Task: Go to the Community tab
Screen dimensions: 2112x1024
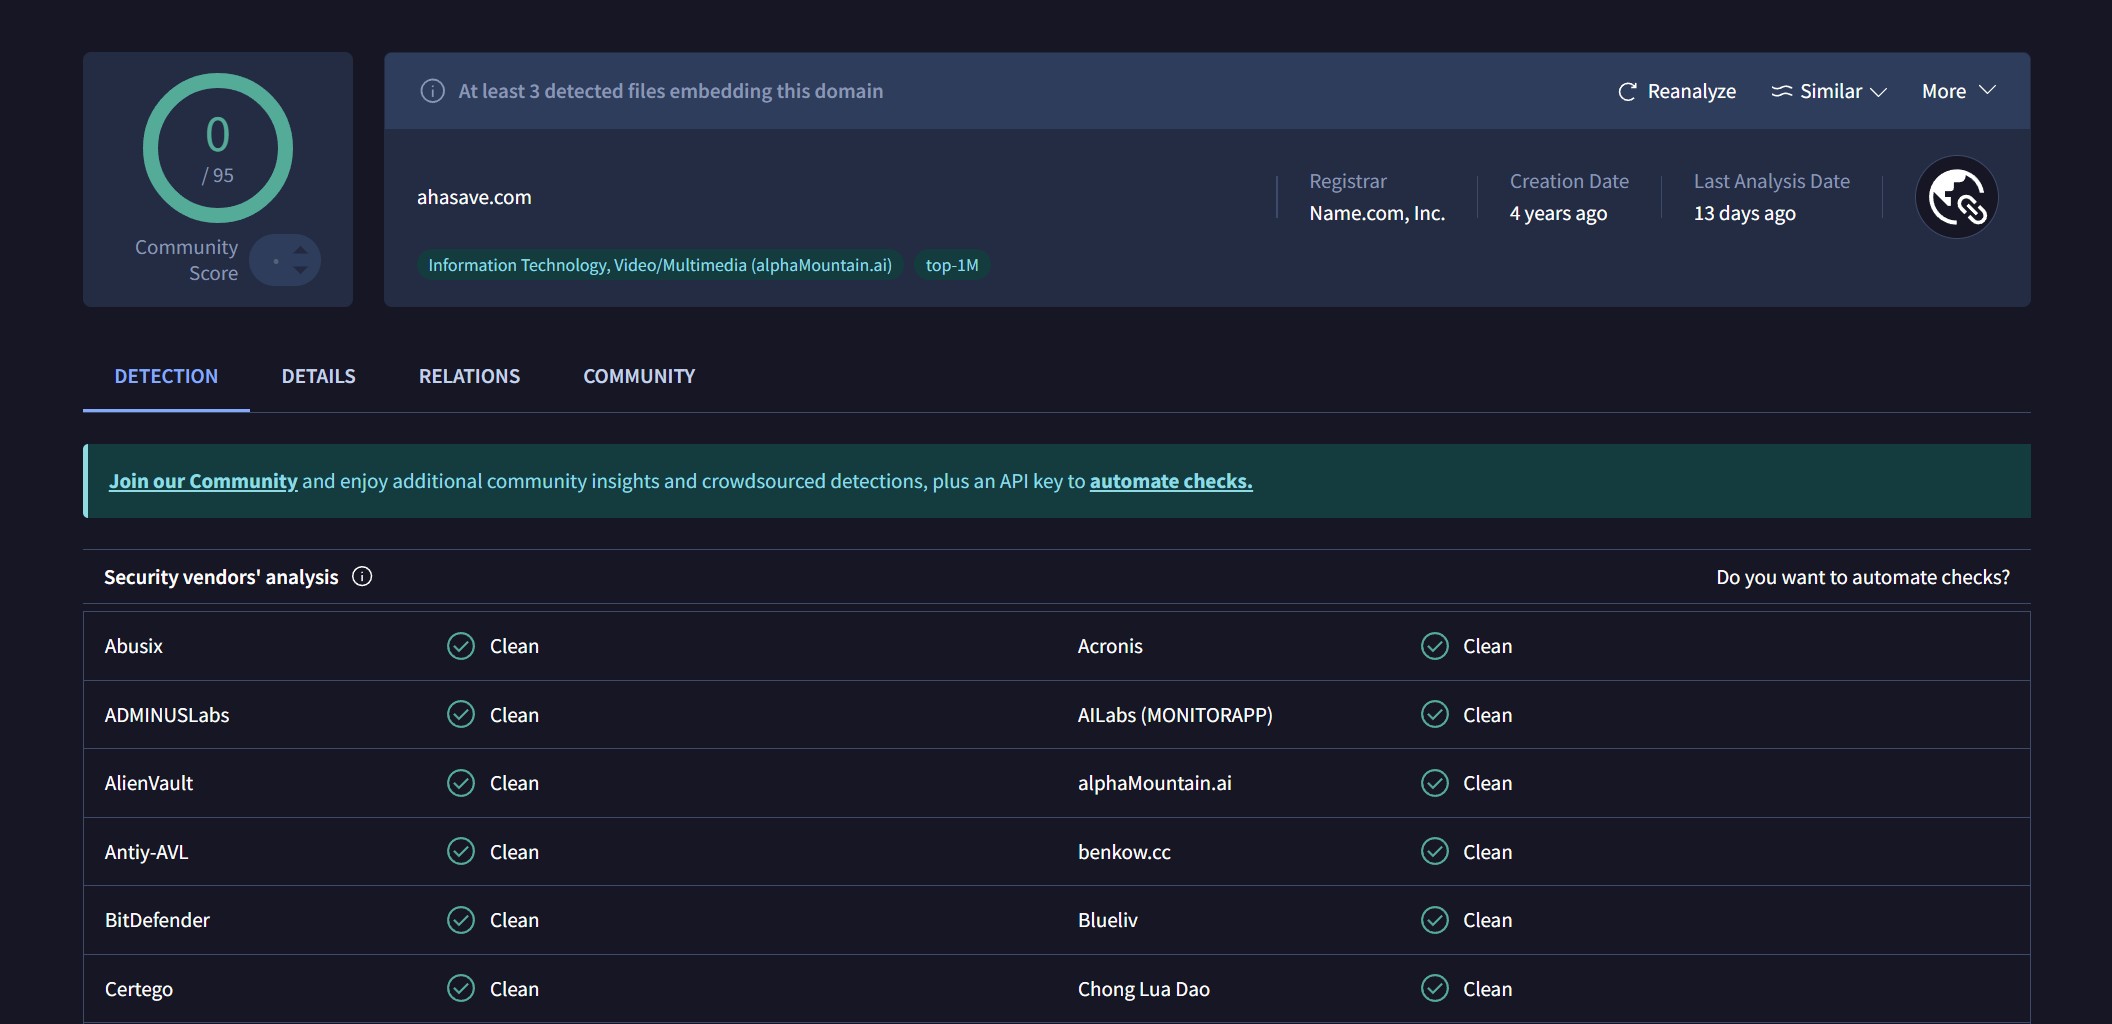Action: coord(639,377)
